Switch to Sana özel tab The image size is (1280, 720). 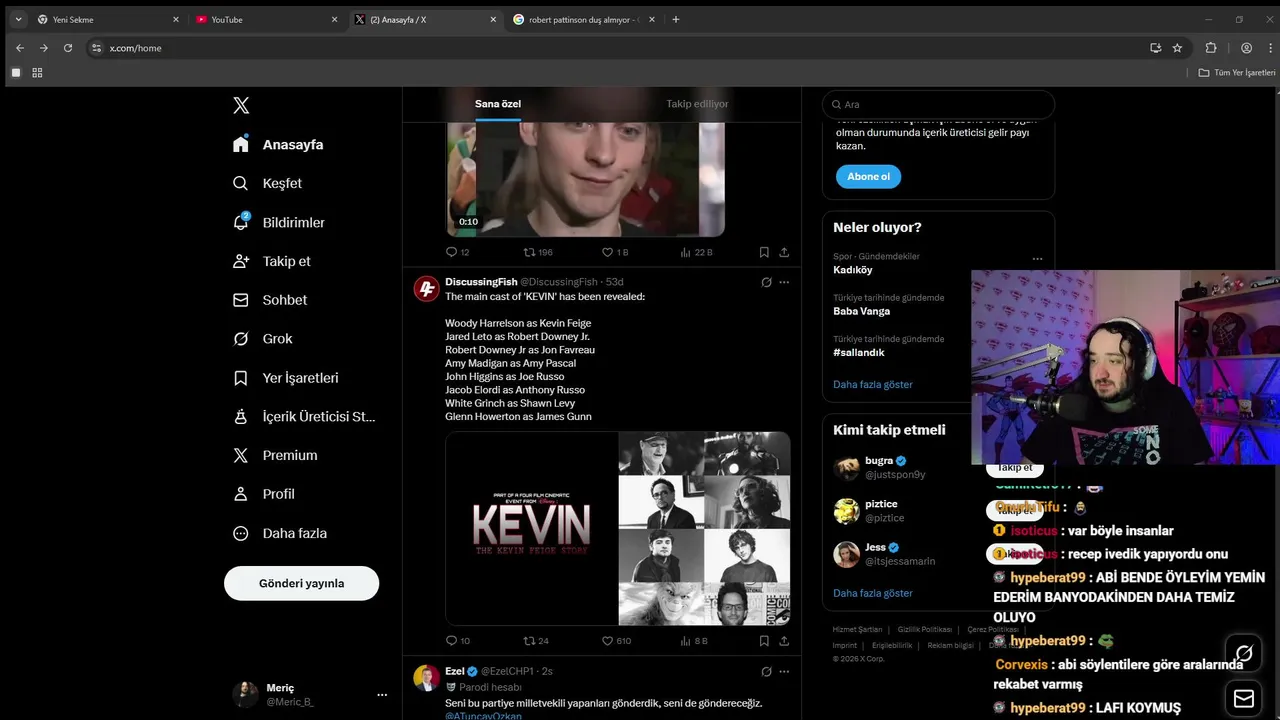click(498, 104)
